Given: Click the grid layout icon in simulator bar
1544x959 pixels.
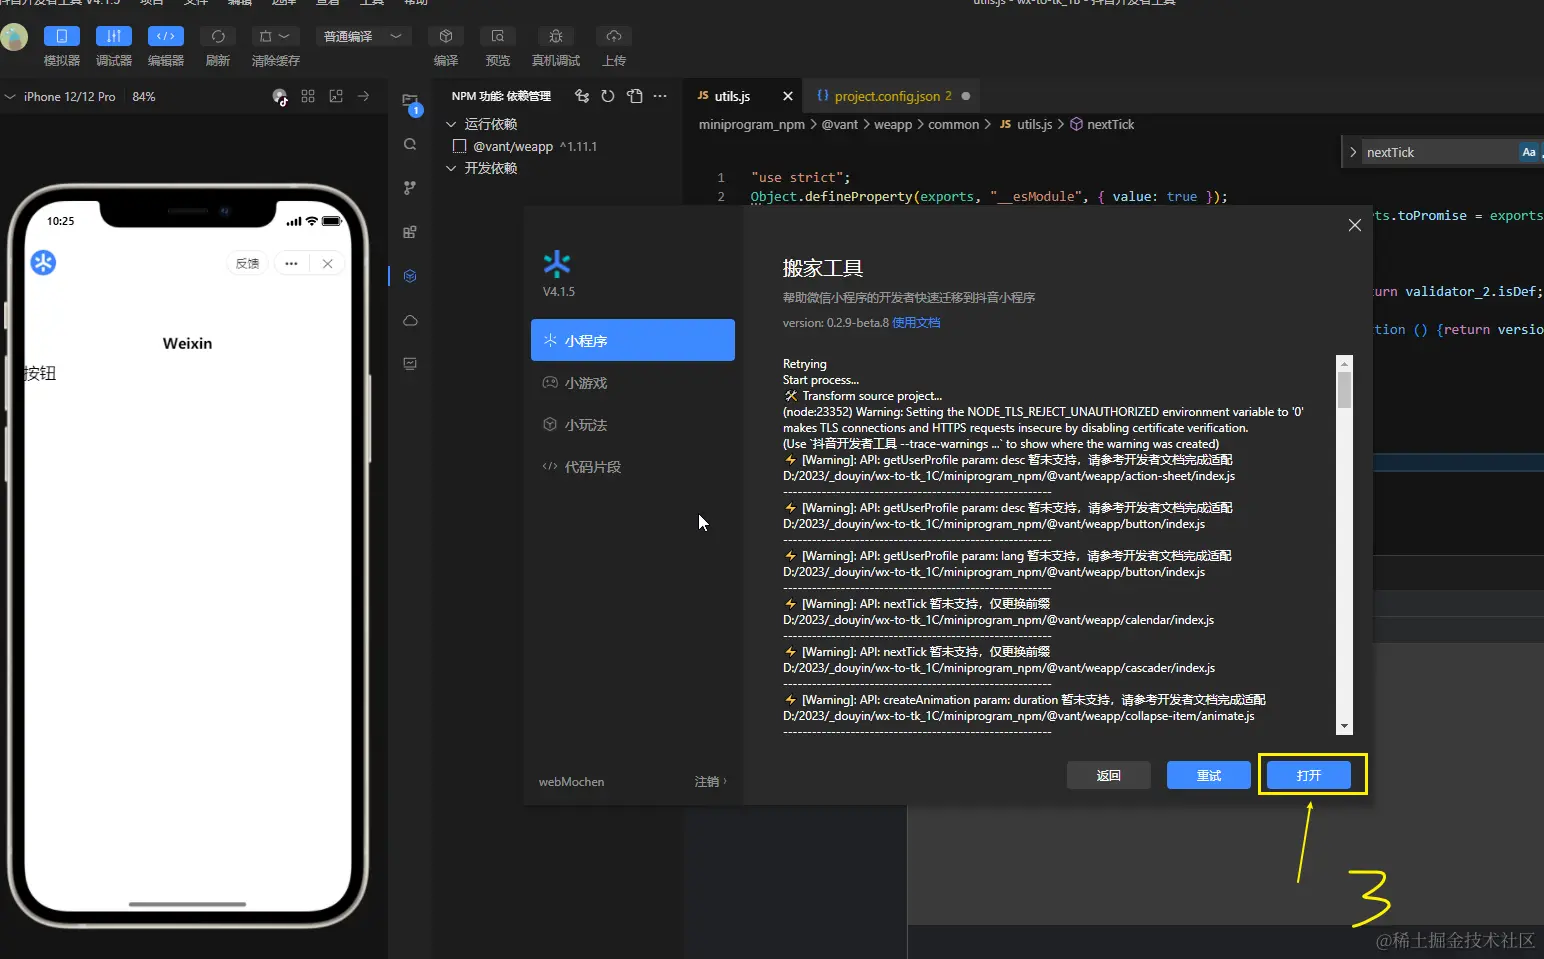Looking at the screenshot, I should tap(308, 96).
